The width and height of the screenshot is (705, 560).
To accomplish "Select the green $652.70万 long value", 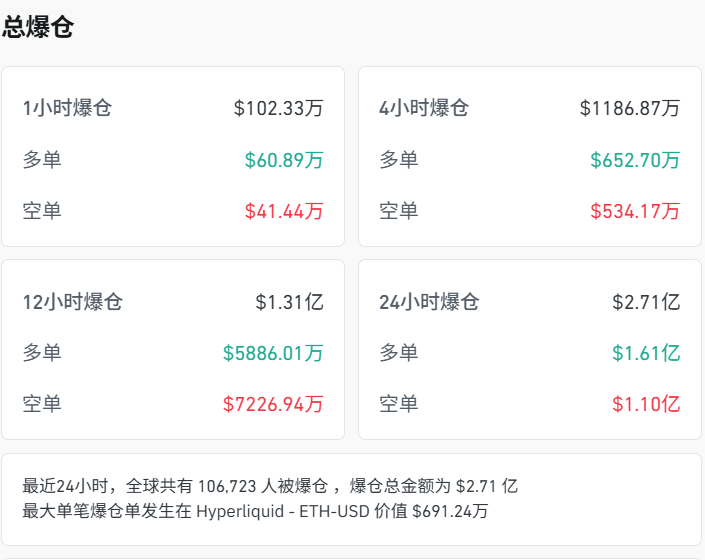I will [x=635, y=160].
